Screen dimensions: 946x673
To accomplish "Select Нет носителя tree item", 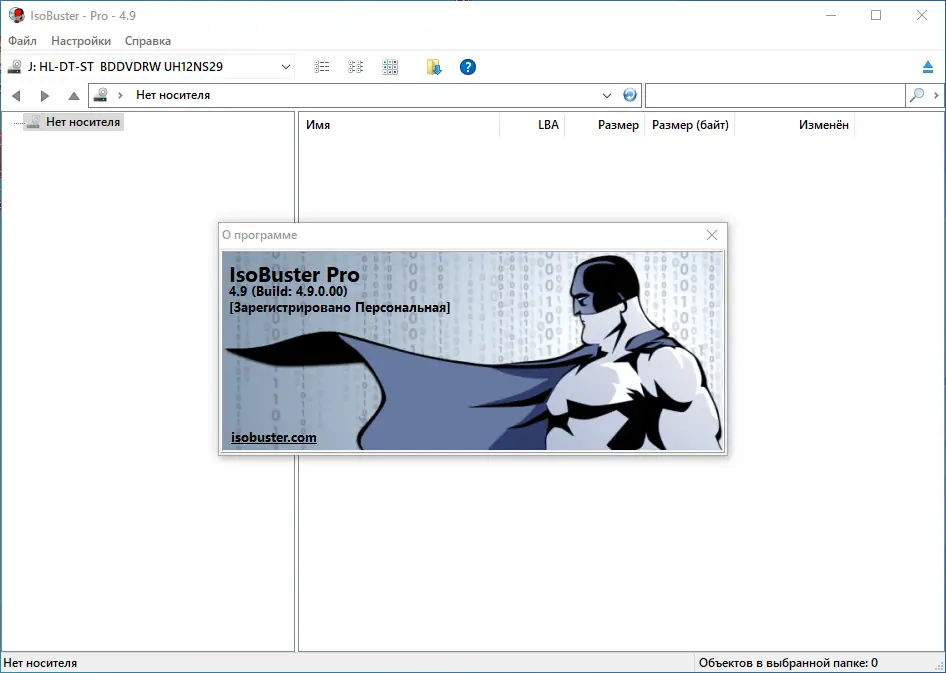I will [74, 122].
